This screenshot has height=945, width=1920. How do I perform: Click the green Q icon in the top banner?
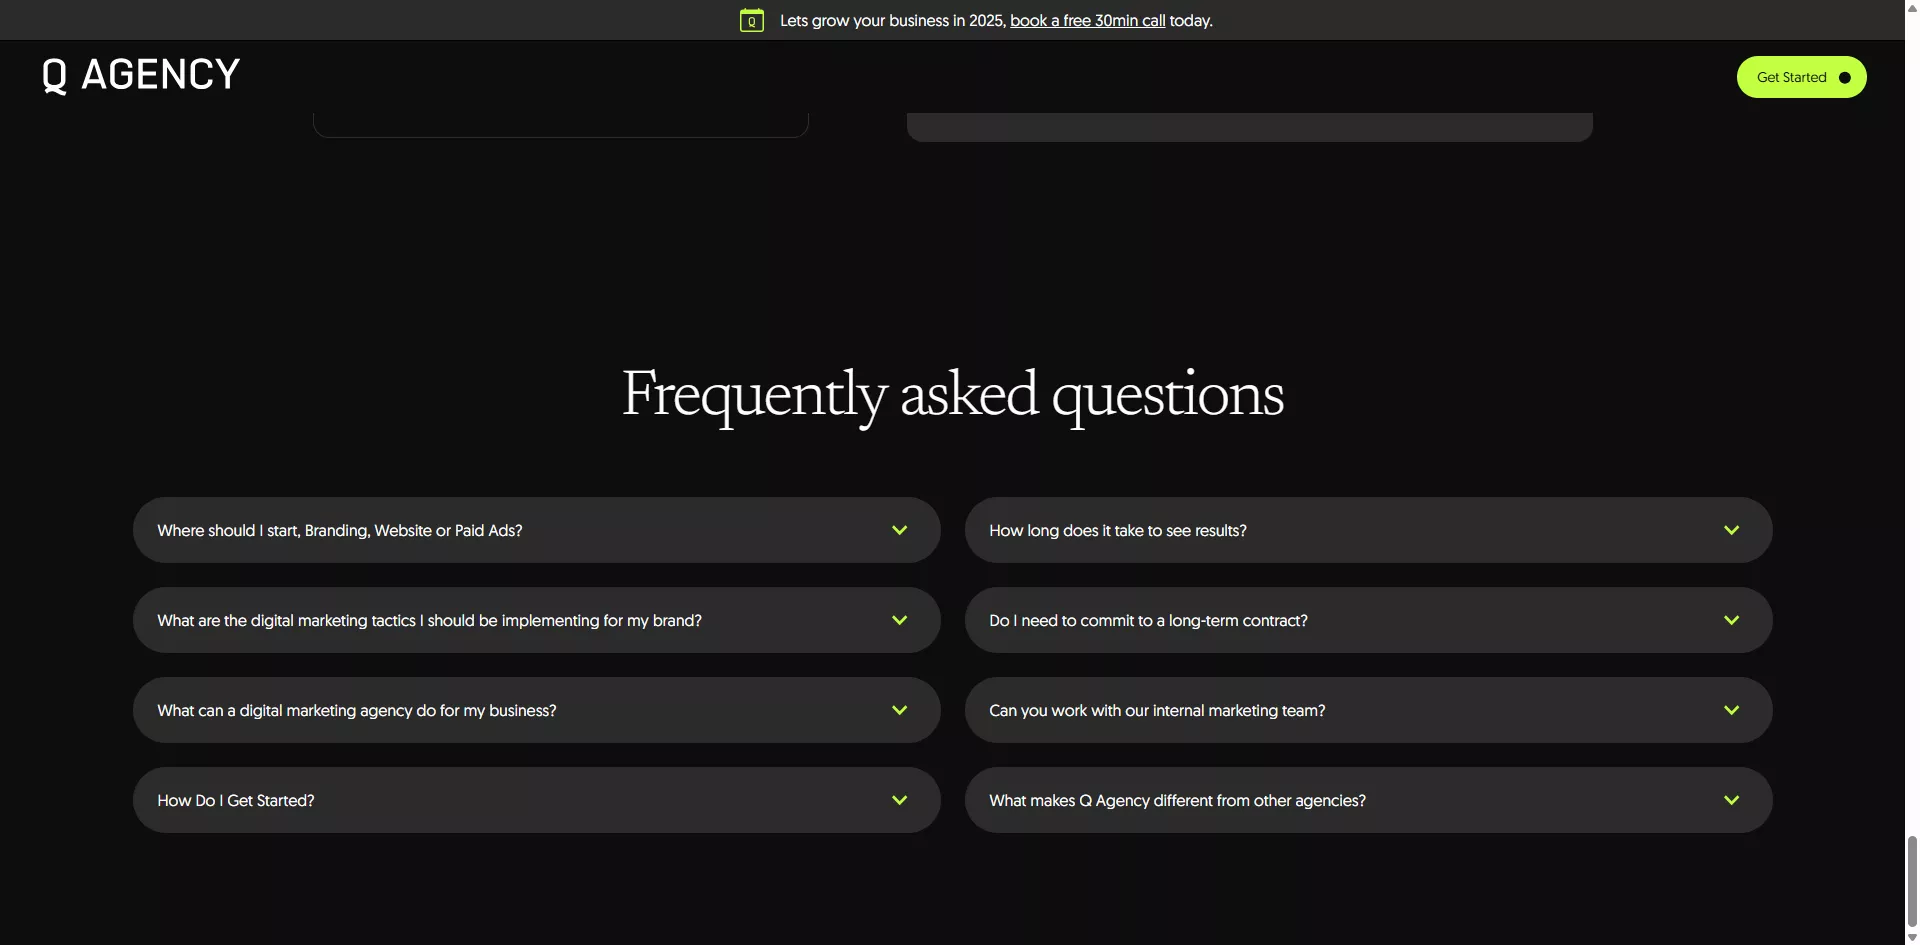coord(751,20)
